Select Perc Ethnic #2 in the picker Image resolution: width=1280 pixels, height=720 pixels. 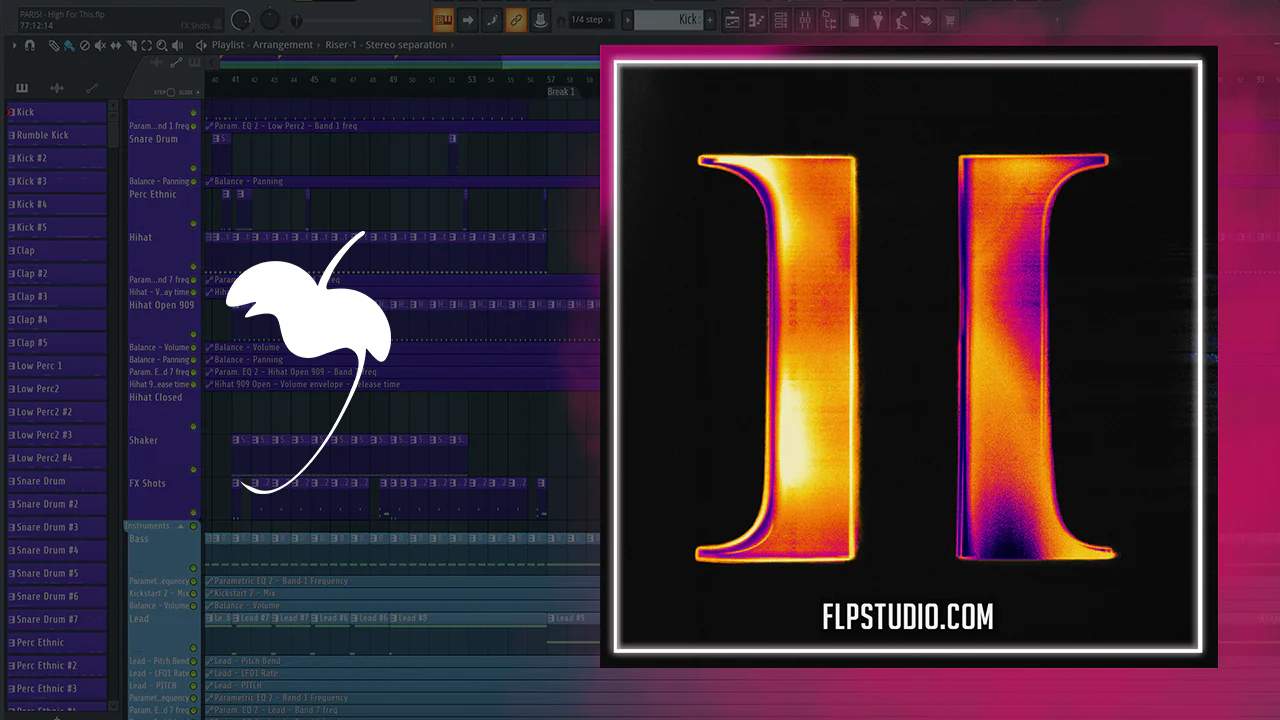click(57, 665)
